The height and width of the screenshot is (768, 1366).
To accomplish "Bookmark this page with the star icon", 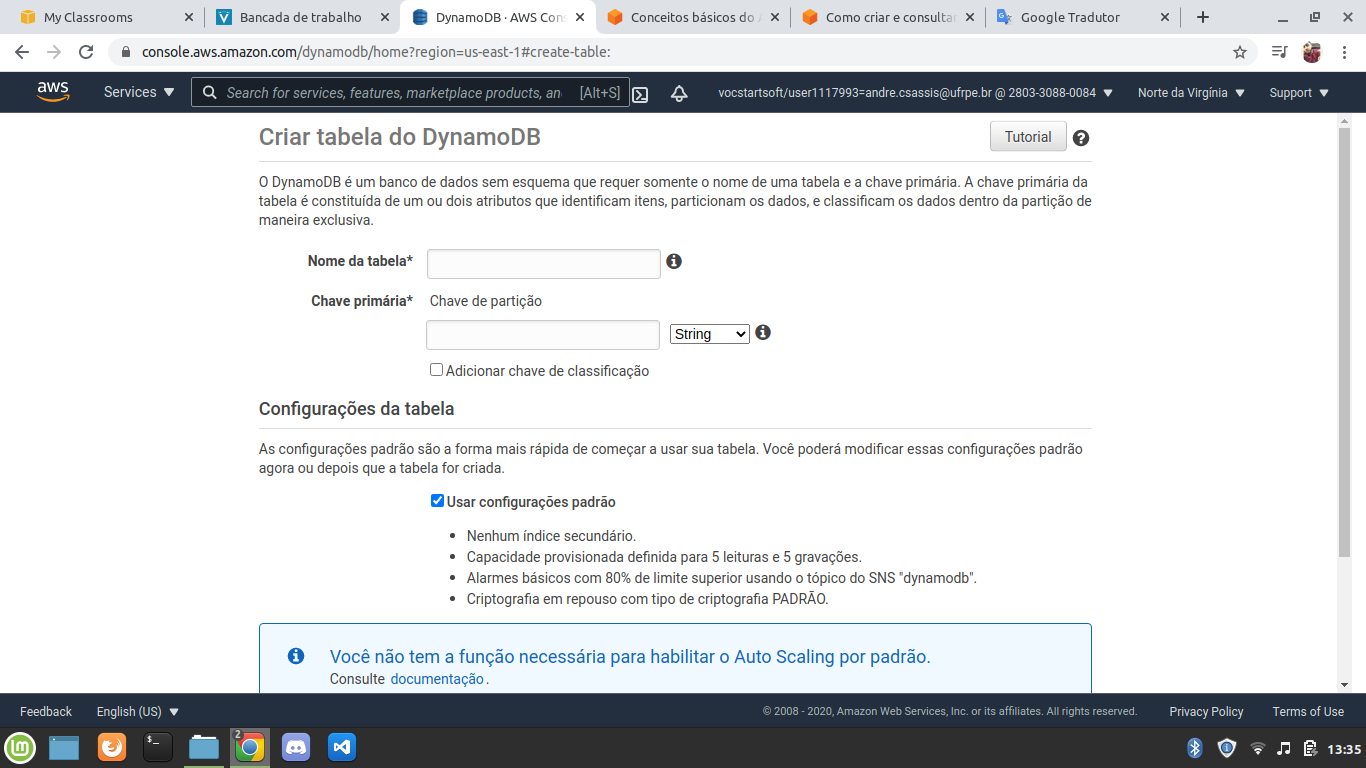I will pyautogui.click(x=1240, y=52).
